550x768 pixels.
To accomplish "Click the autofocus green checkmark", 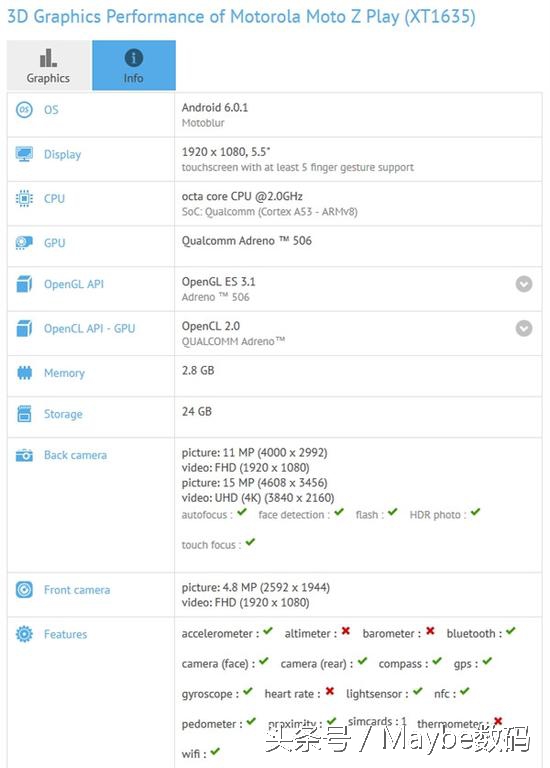I will [242, 512].
